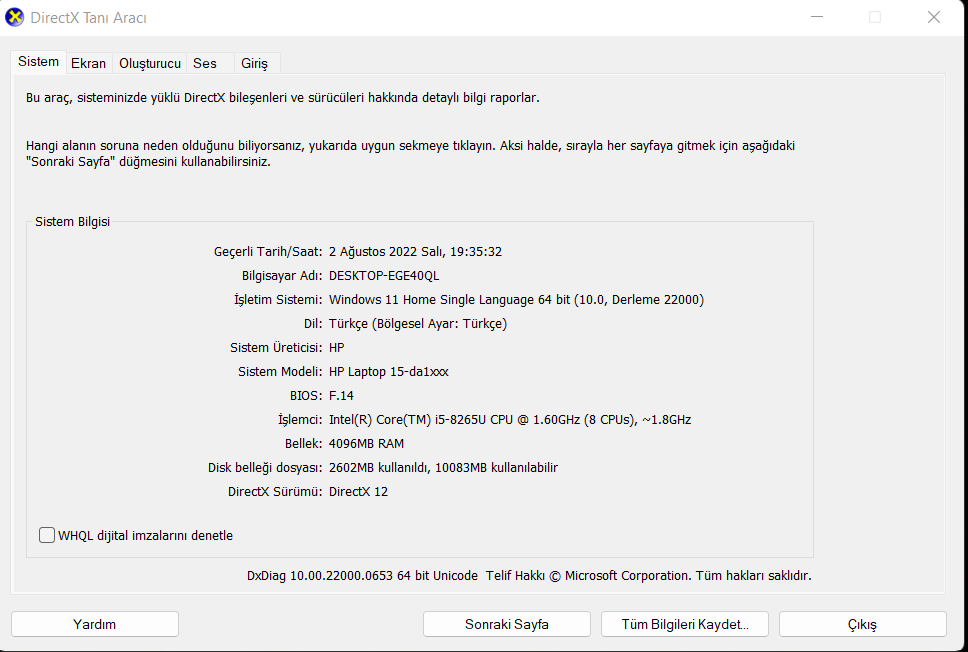Click the window title DirectX Tanı Aracı

[x=88, y=18]
